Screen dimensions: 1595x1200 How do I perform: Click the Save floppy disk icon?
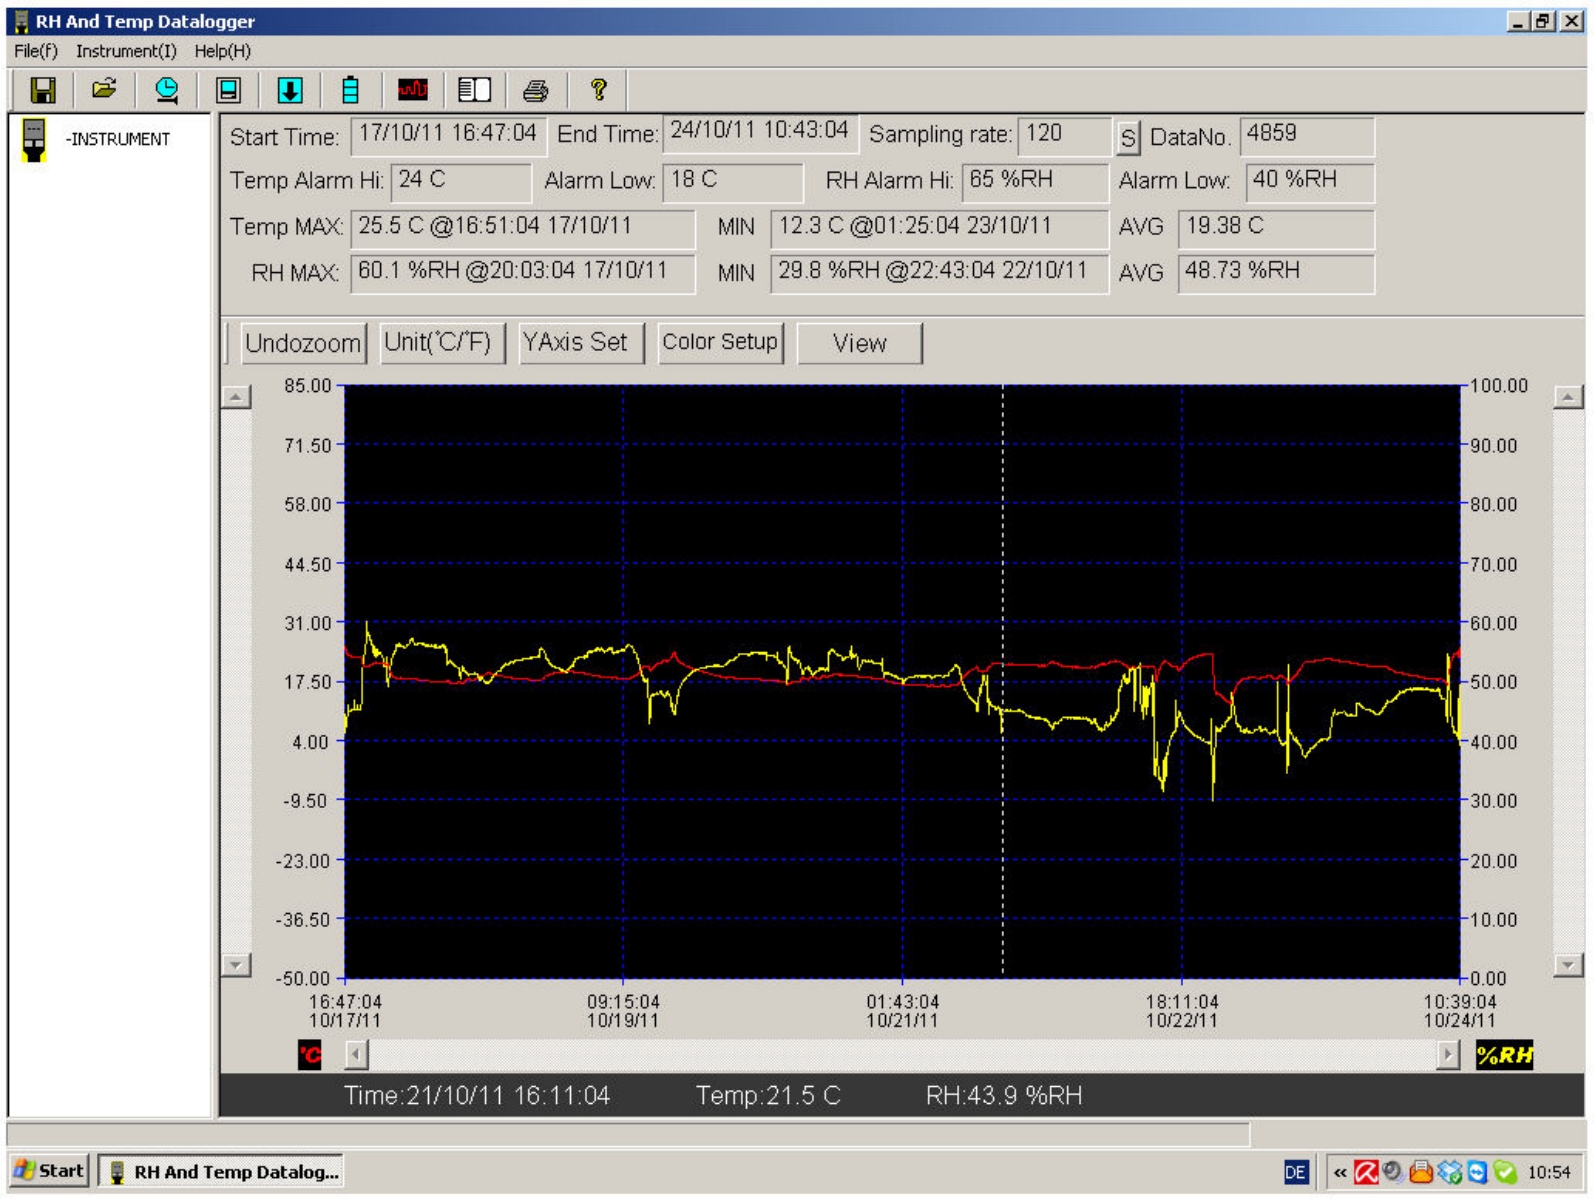(x=42, y=91)
